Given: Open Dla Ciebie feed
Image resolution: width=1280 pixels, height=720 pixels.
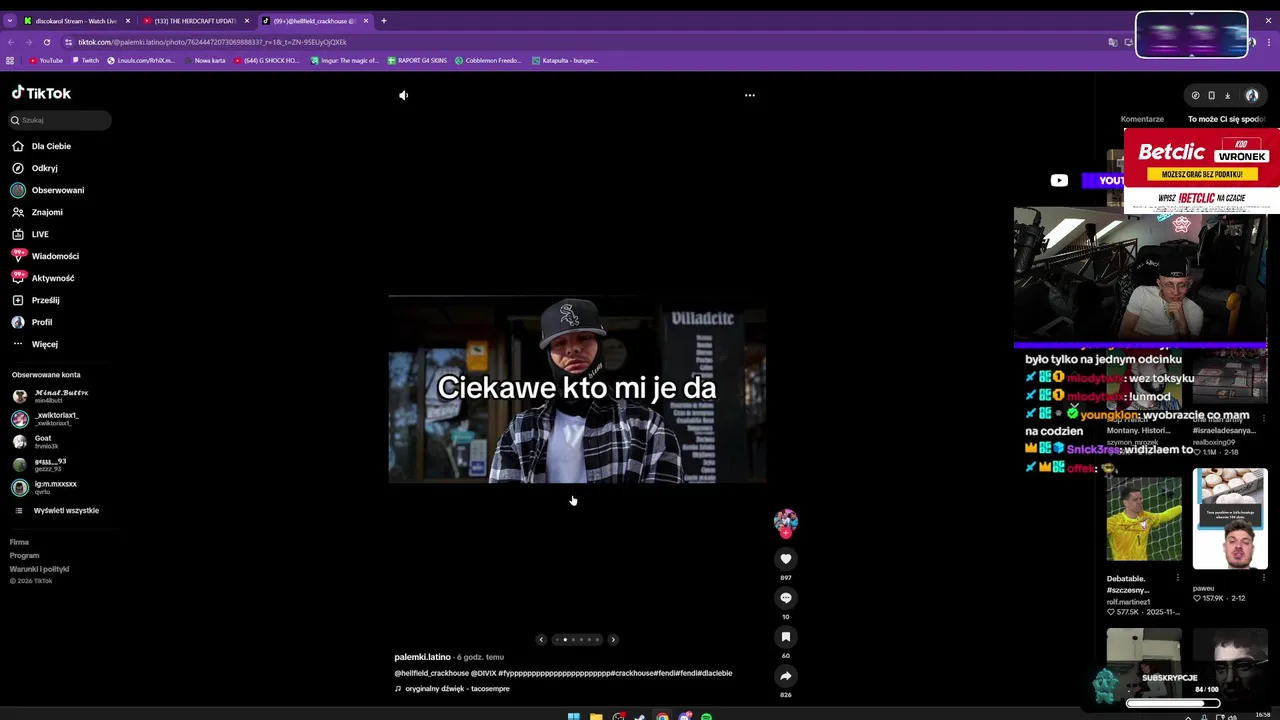Looking at the screenshot, I should coord(51,146).
